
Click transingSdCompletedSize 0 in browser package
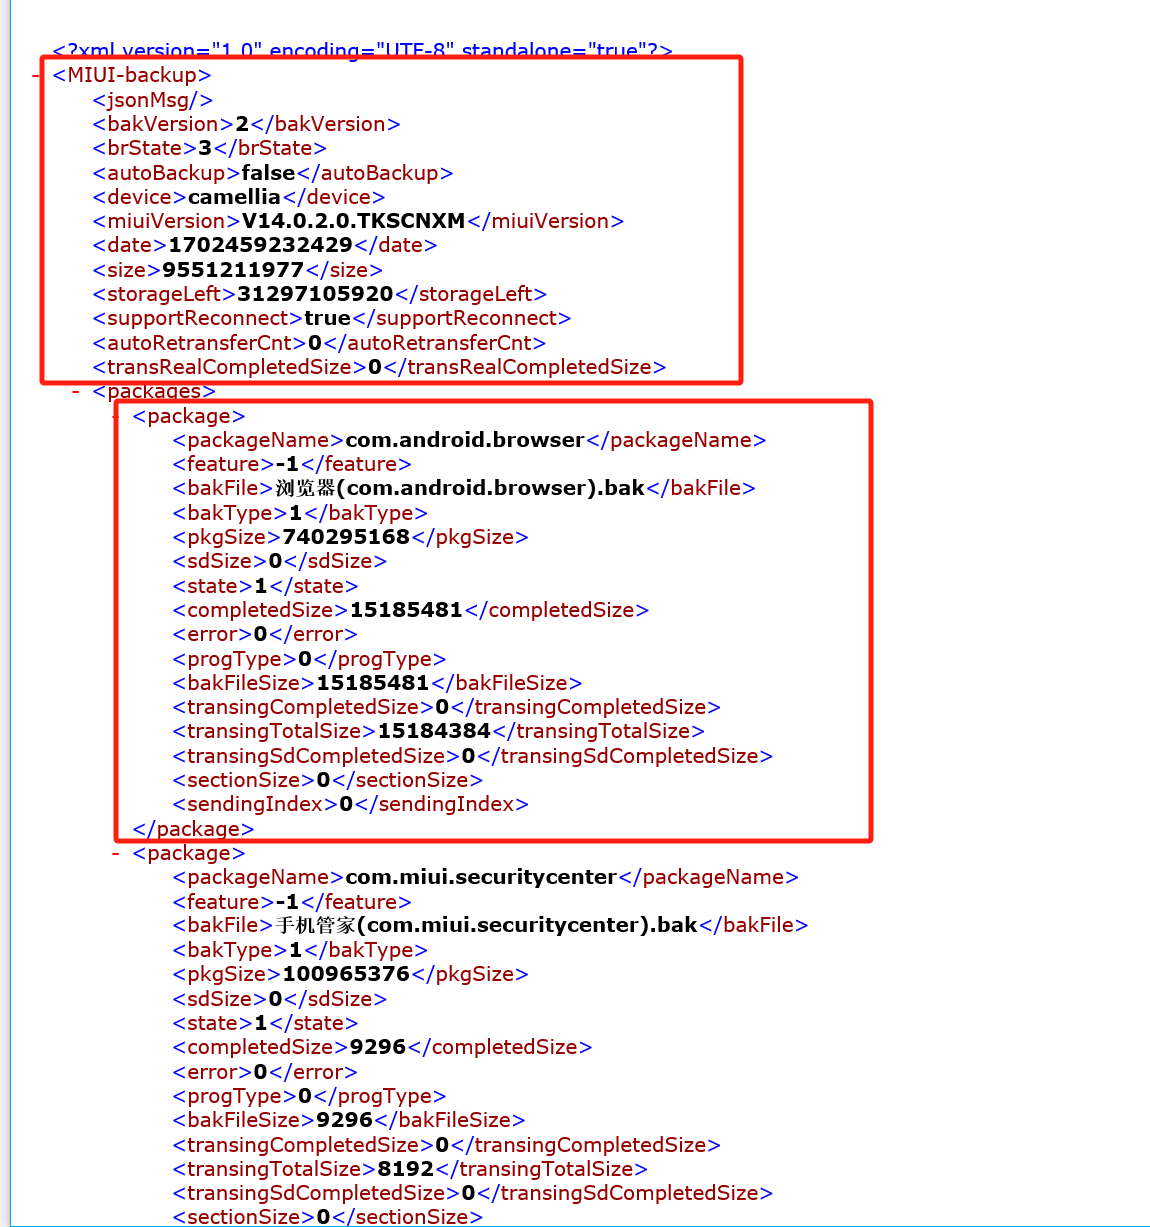468,756
